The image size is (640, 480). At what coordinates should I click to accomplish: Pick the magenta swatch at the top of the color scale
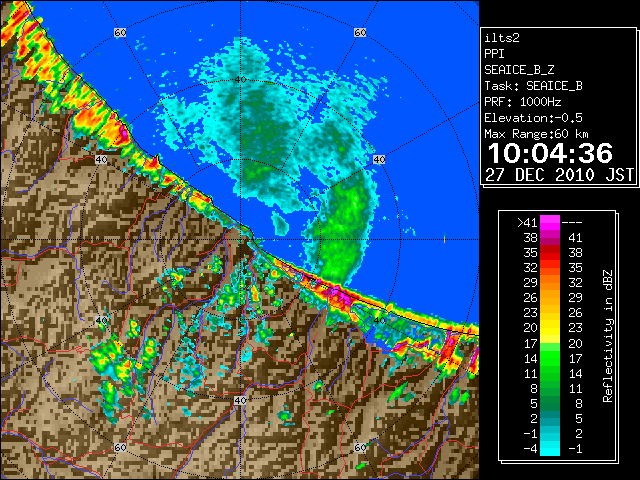tap(550, 223)
